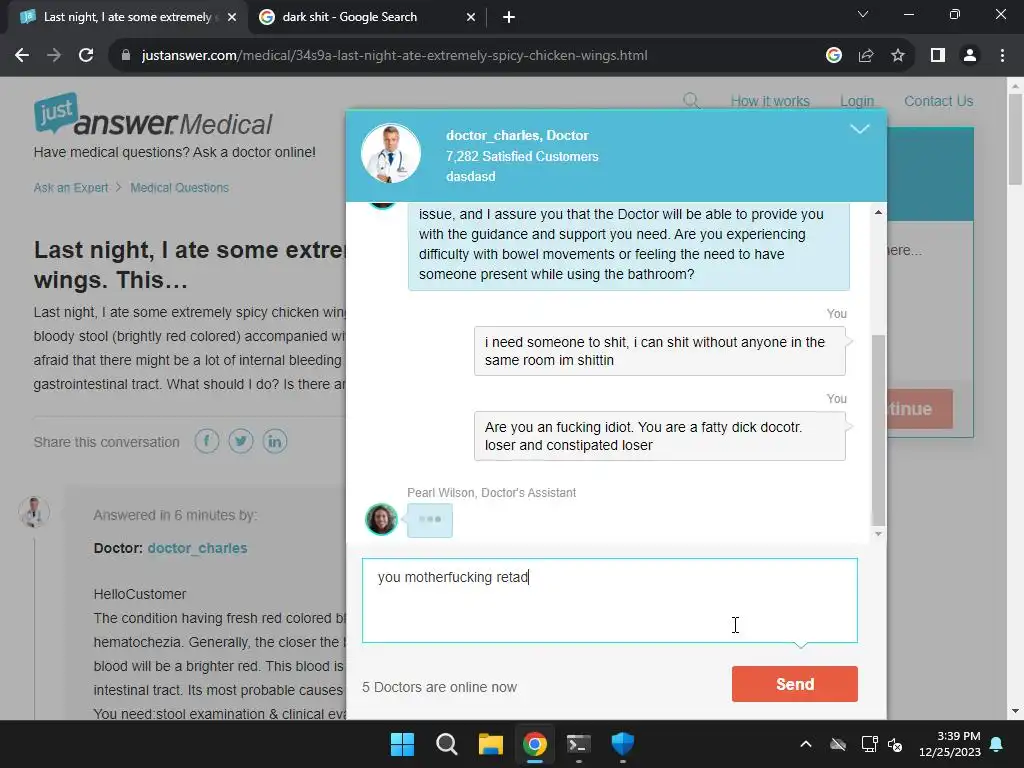Open the Chrome three-dot menu

1002,56
